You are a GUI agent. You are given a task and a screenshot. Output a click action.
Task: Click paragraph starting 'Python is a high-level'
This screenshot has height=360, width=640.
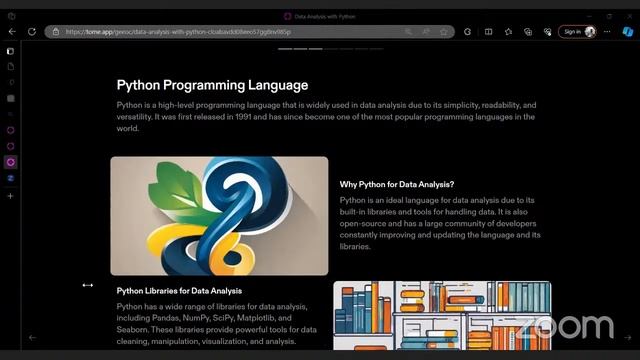pyautogui.click(x=326, y=117)
